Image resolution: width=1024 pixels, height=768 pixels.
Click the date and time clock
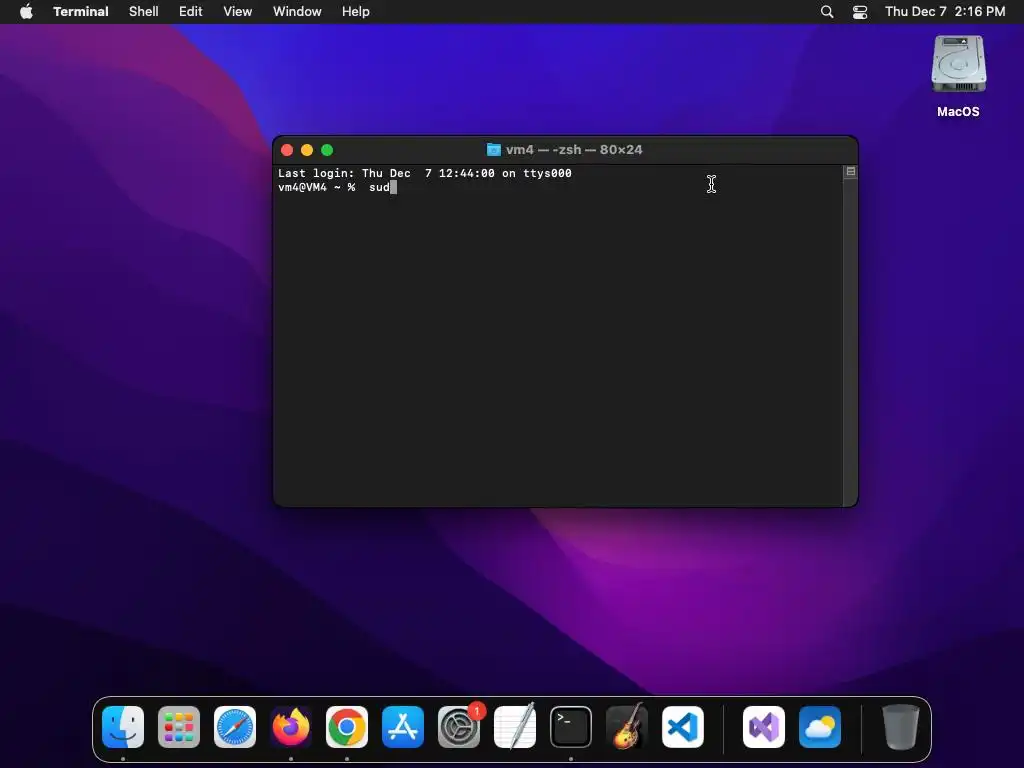[945, 12]
